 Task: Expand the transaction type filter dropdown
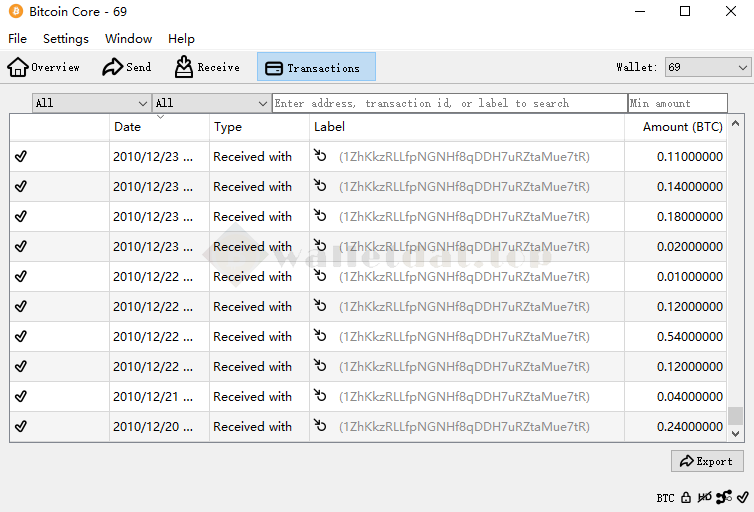[211, 103]
